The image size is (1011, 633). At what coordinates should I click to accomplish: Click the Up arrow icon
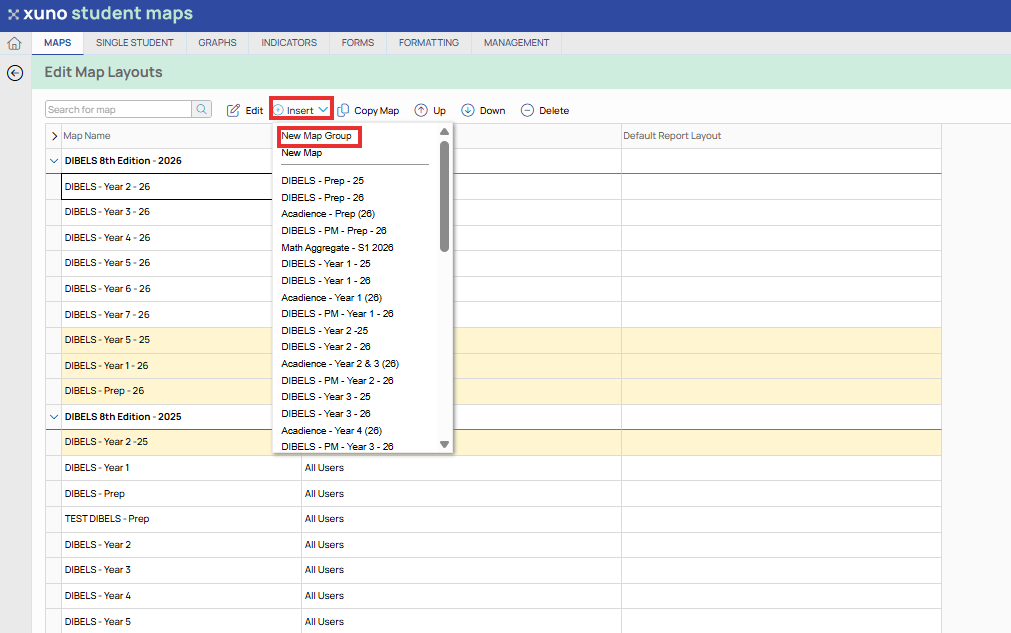[x=421, y=110]
